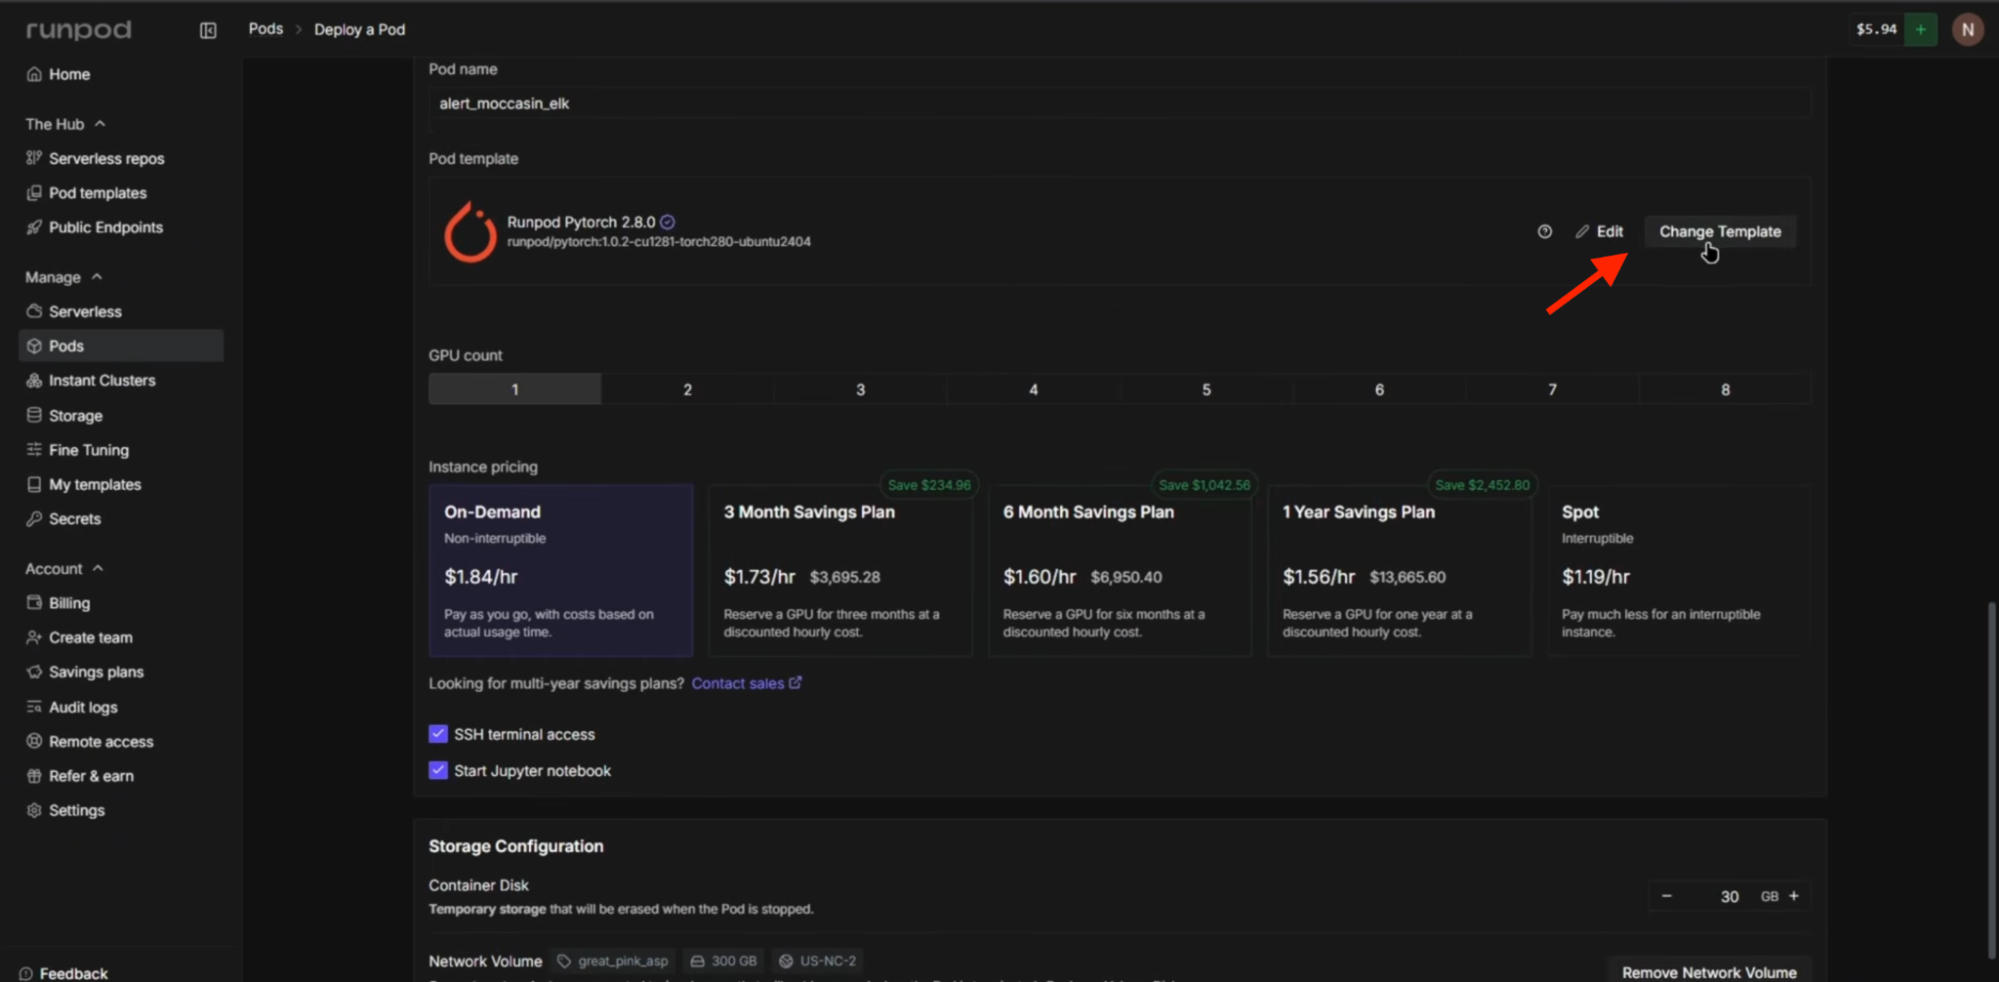Viewport: 1999px width, 982px height.
Task: Click the Savings plans icon
Action: (34, 672)
